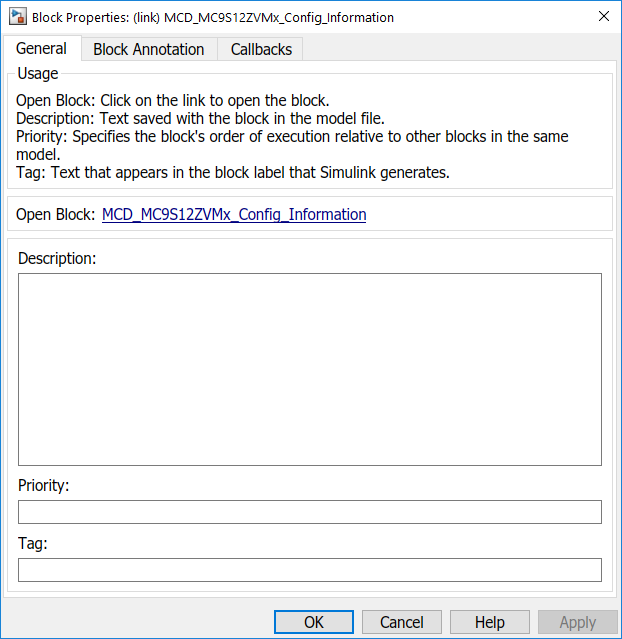
Task: Click the dialog title bar text
Action: tap(213, 17)
